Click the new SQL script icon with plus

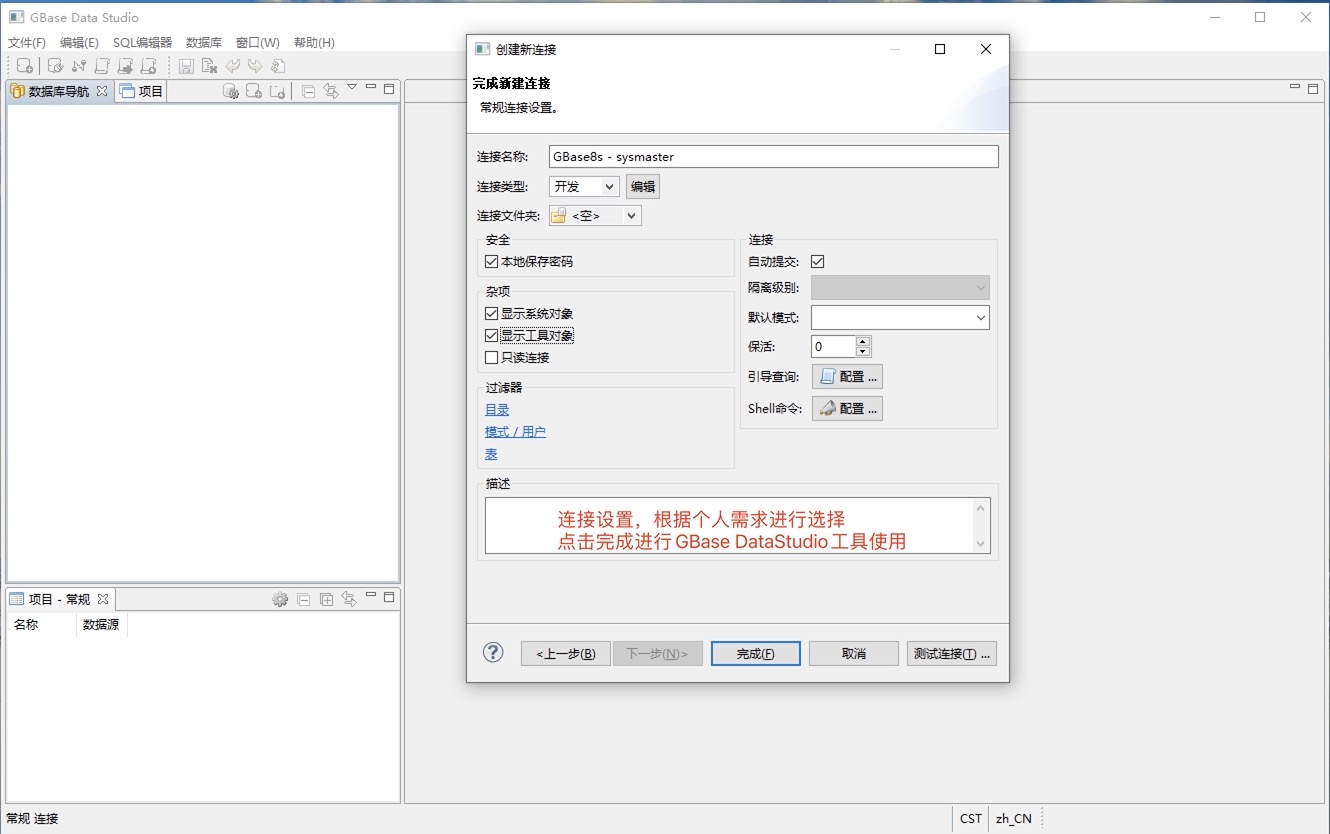click(148, 66)
